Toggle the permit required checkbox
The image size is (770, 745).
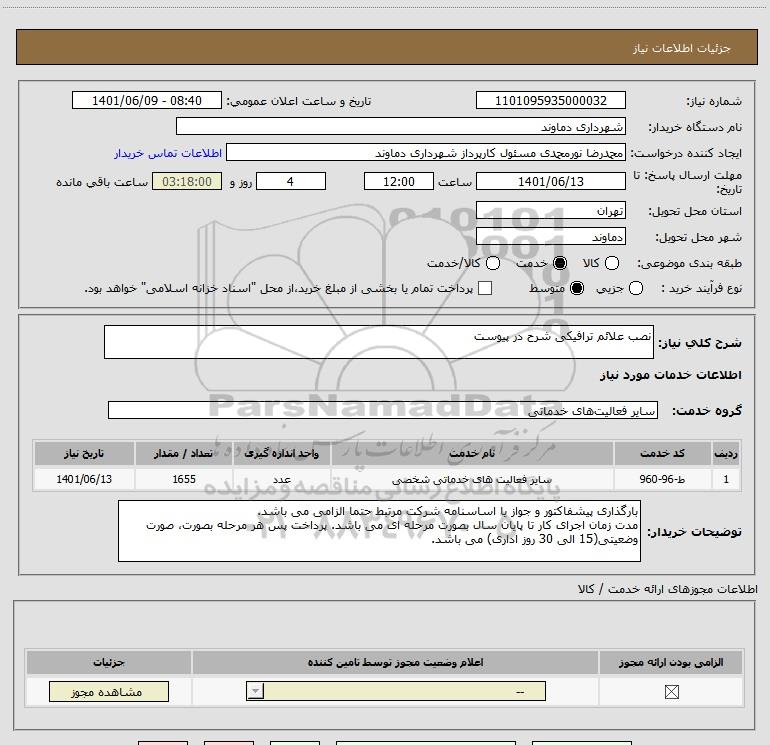pos(671,692)
